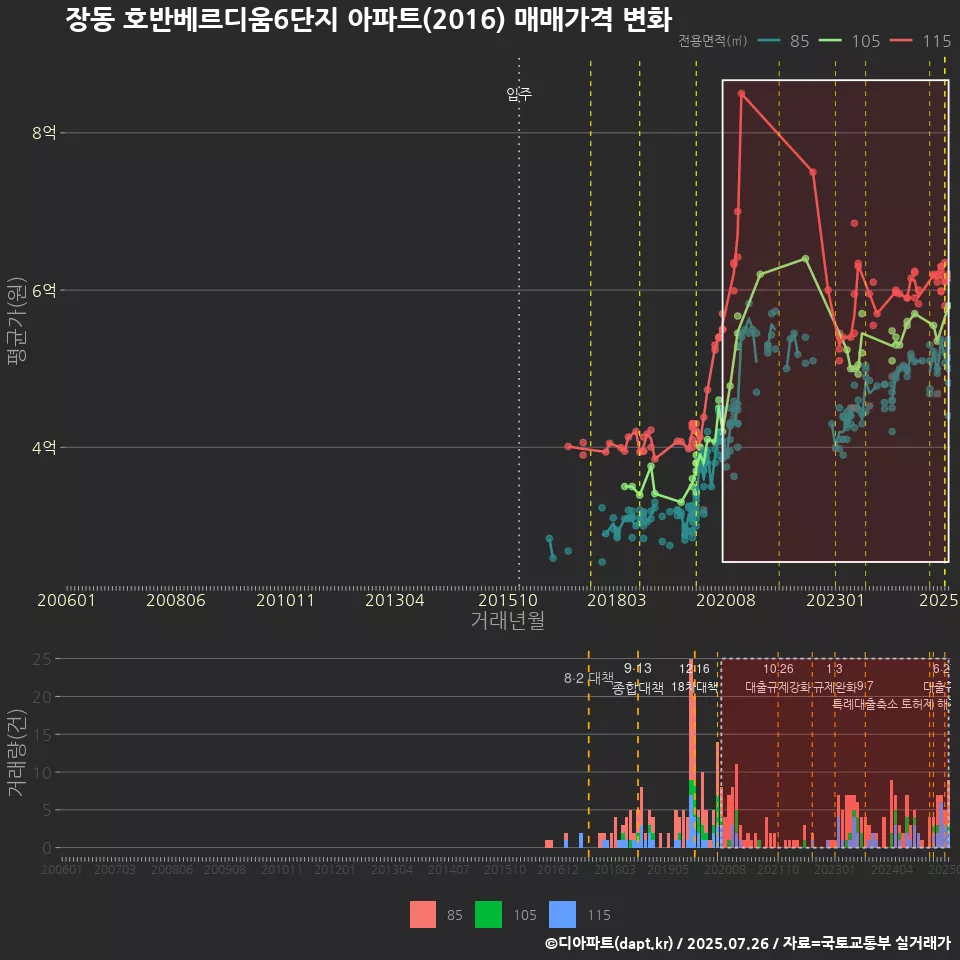Click 200908 on the volume chart x-axis
Image resolution: width=960 pixels, height=960 pixels.
225,869
